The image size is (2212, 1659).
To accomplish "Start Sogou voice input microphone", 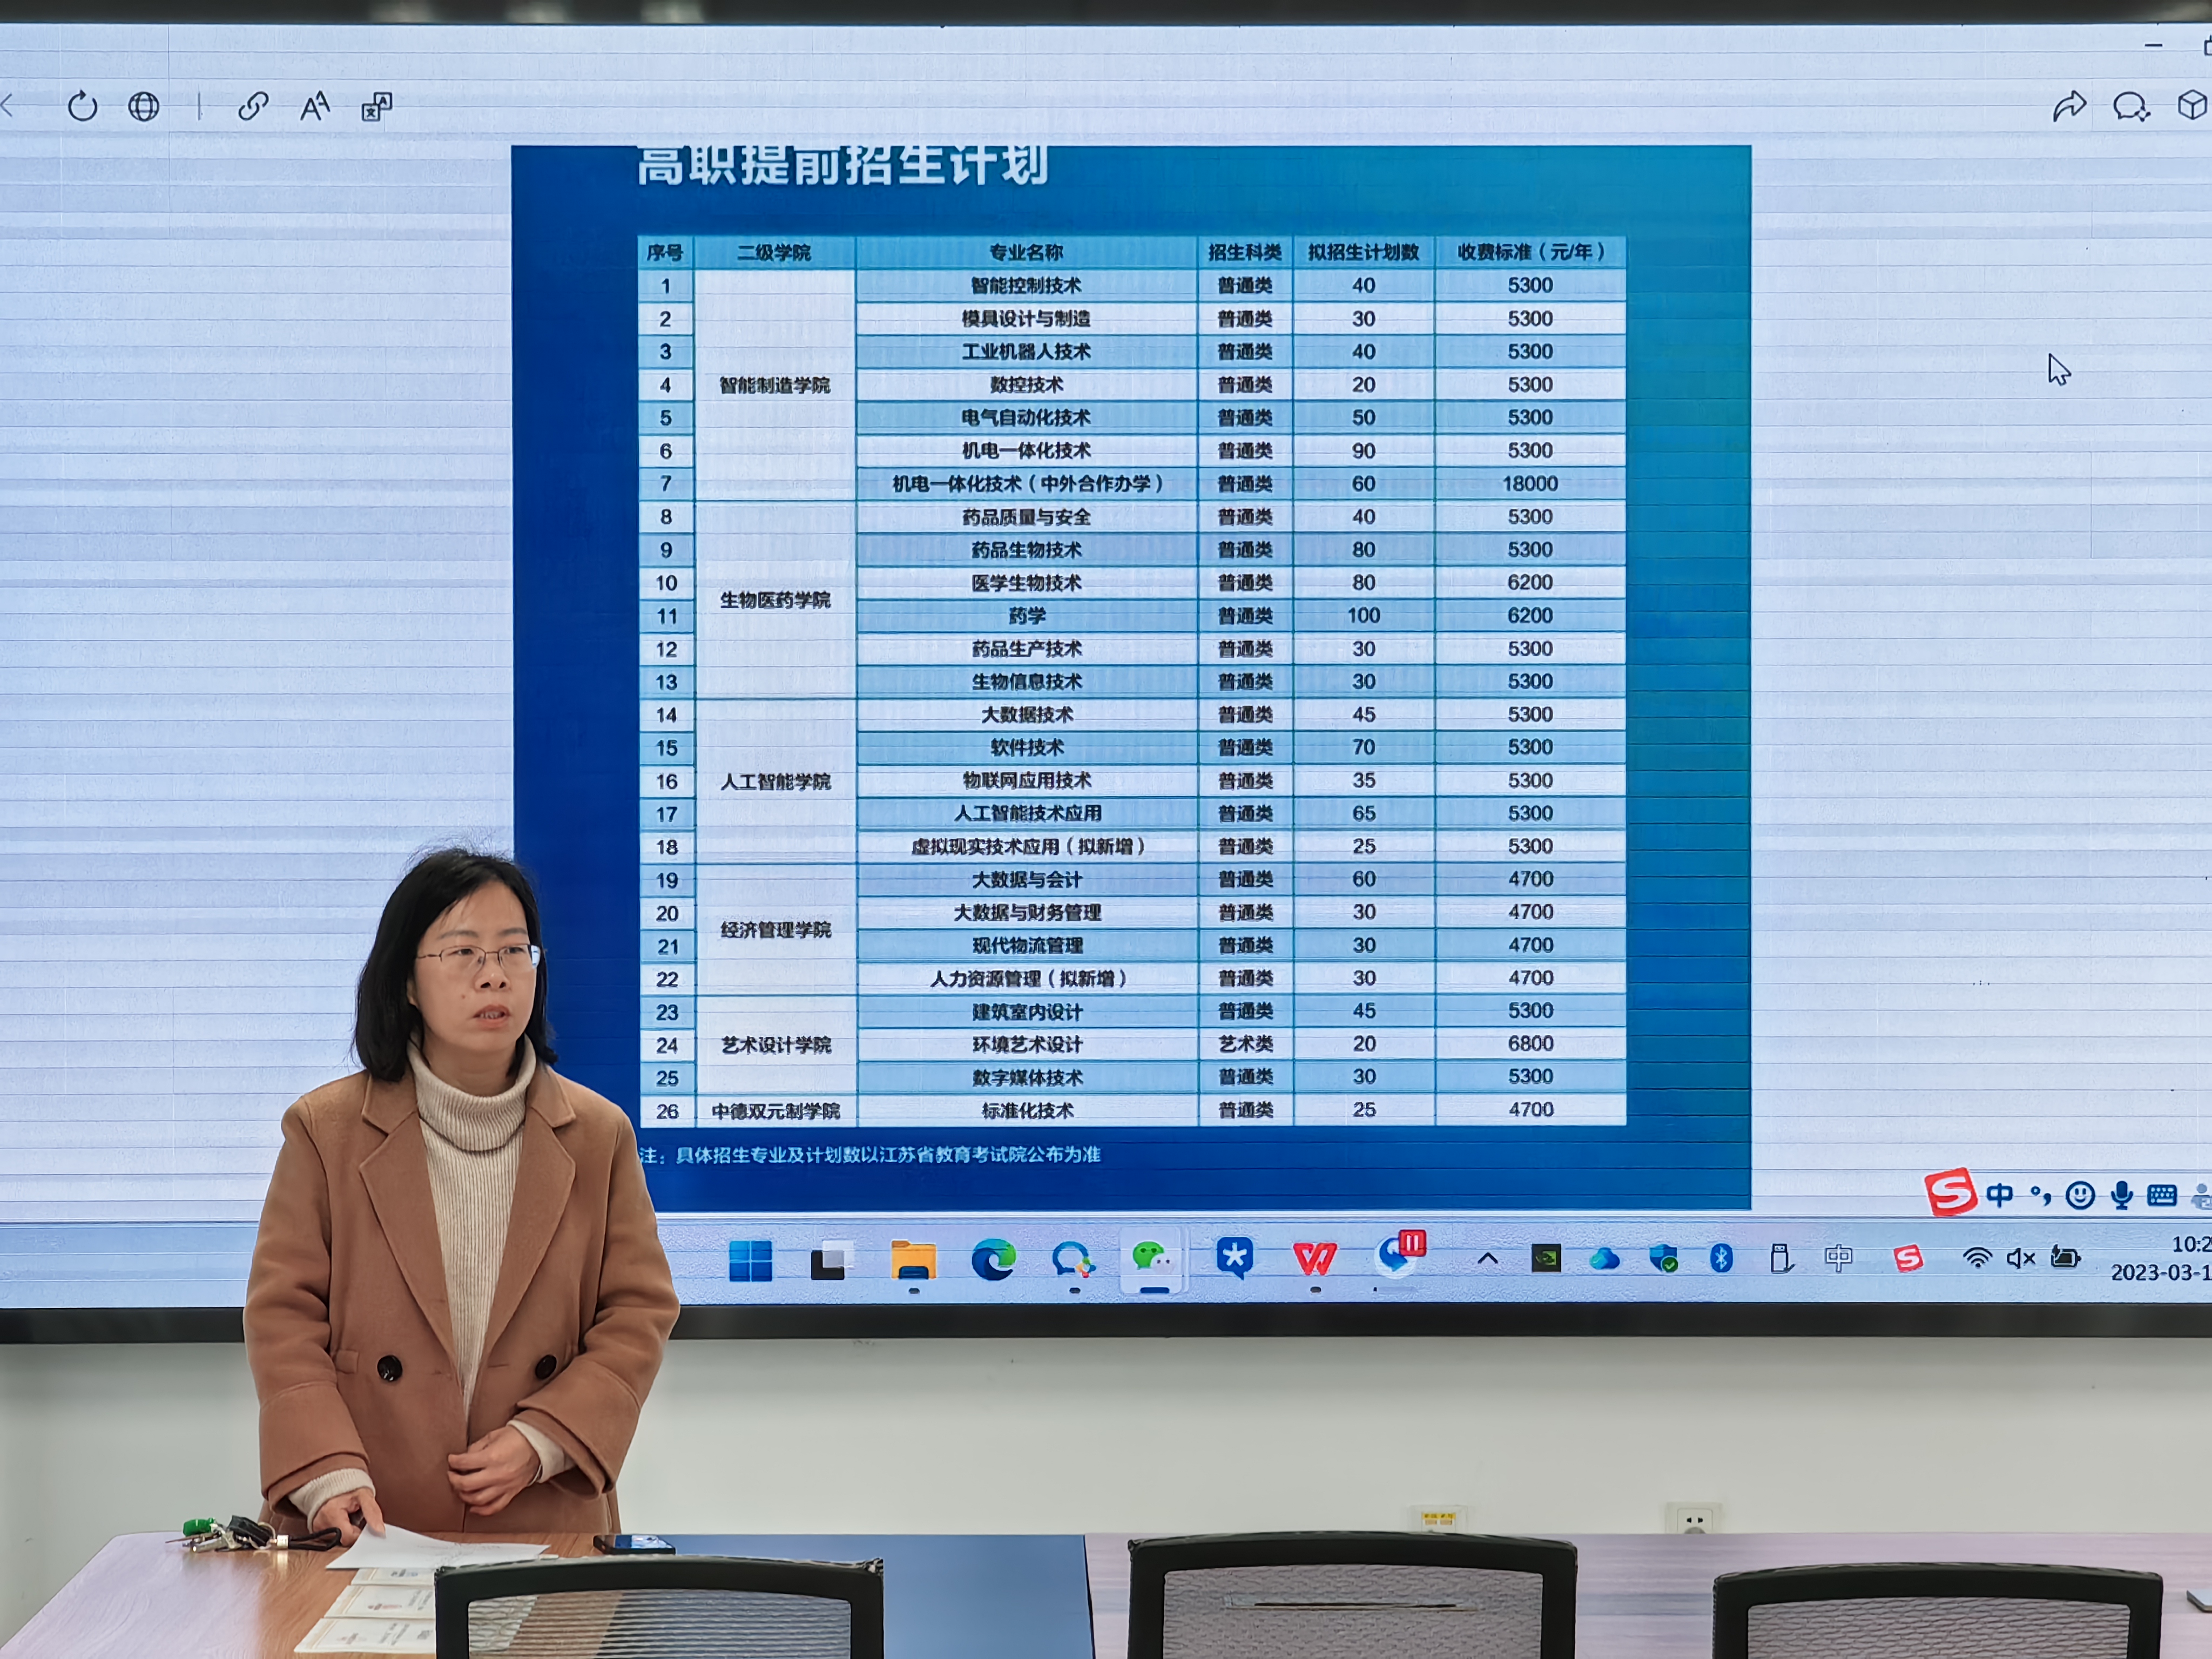I will 2121,1195.
